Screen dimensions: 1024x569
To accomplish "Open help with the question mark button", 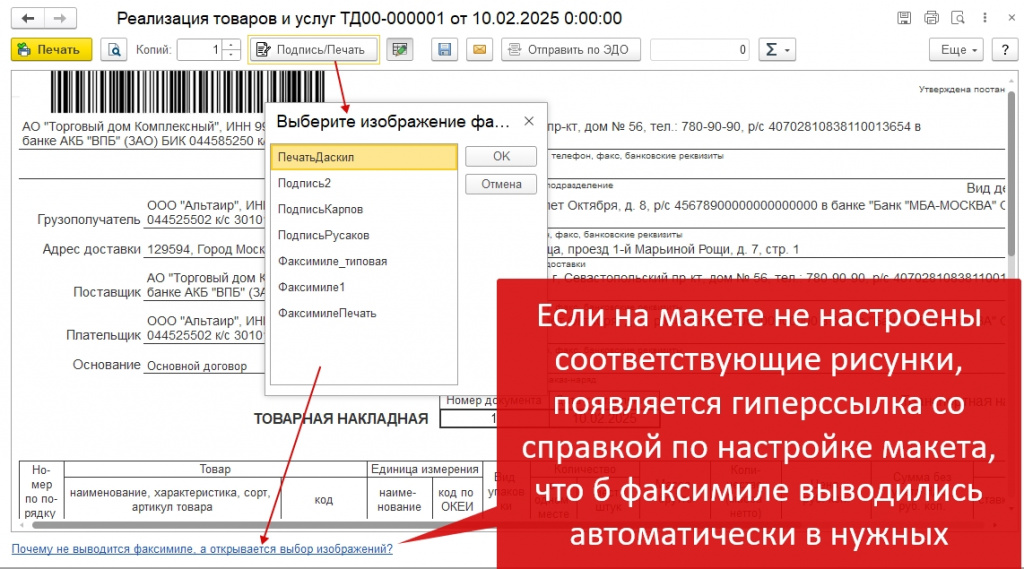I will click(1005, 50).
